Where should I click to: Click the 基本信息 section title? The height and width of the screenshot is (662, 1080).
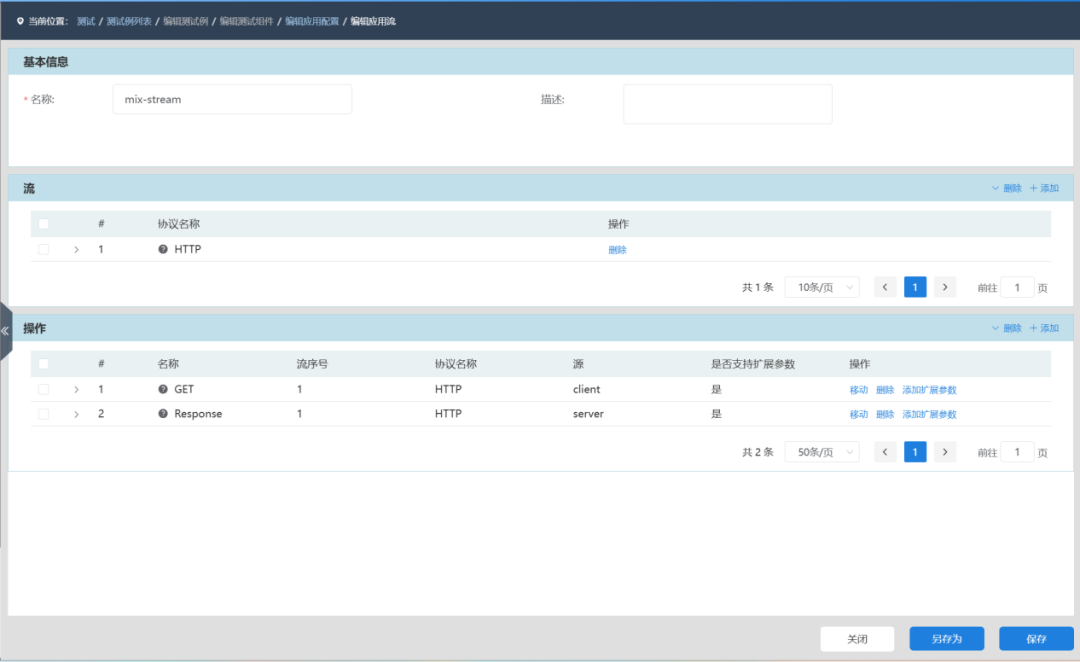[x=45, y=62]
